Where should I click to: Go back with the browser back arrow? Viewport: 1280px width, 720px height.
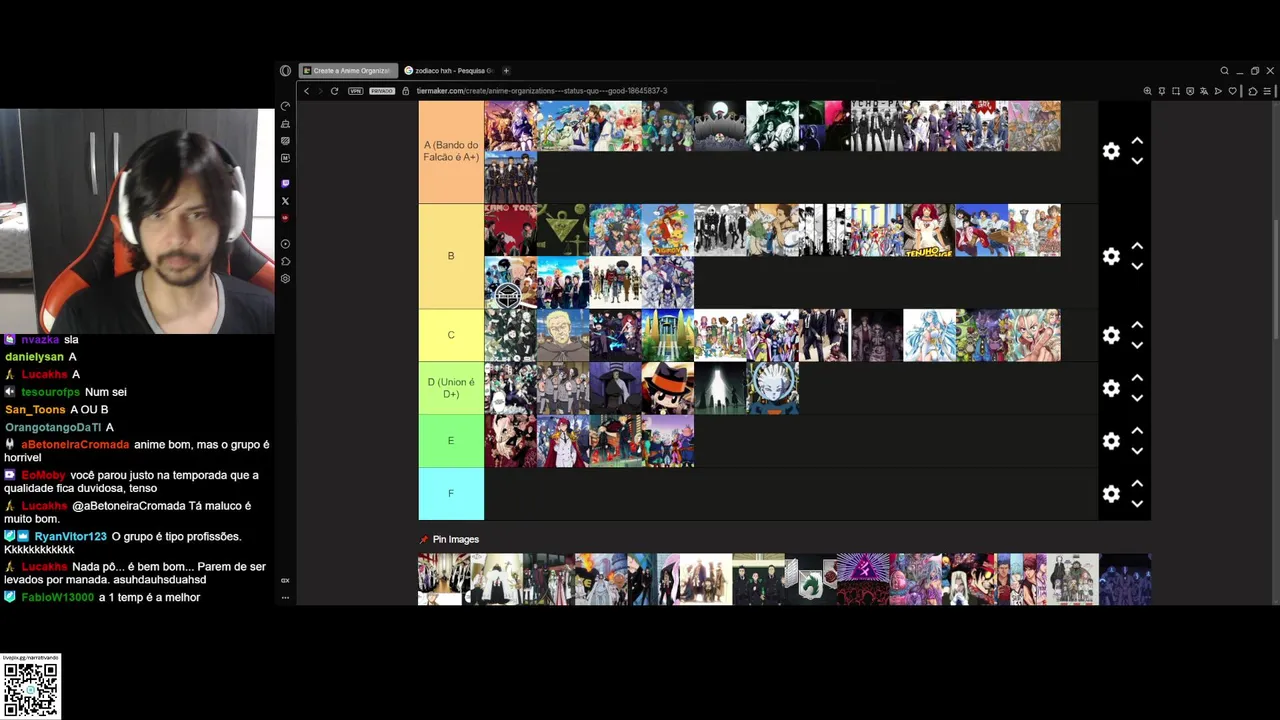(x=307, y=91)
